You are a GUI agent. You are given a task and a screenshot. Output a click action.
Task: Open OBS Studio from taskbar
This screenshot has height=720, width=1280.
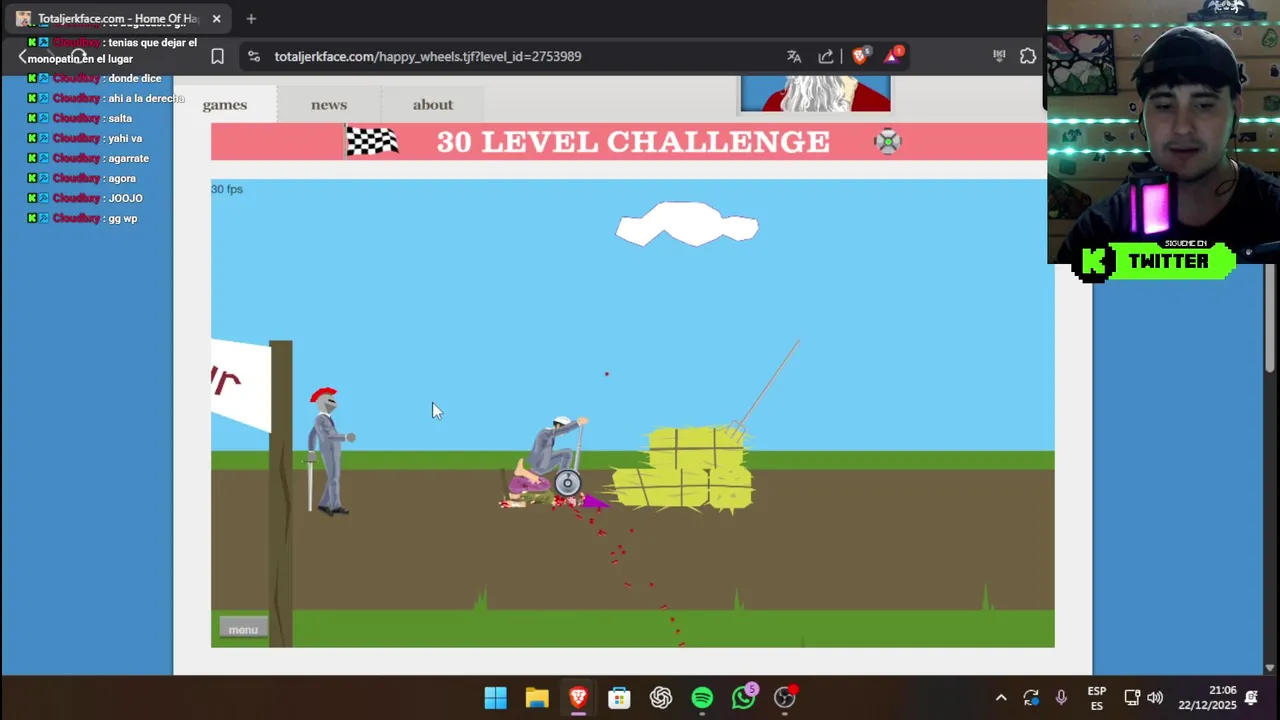[785, 696]
